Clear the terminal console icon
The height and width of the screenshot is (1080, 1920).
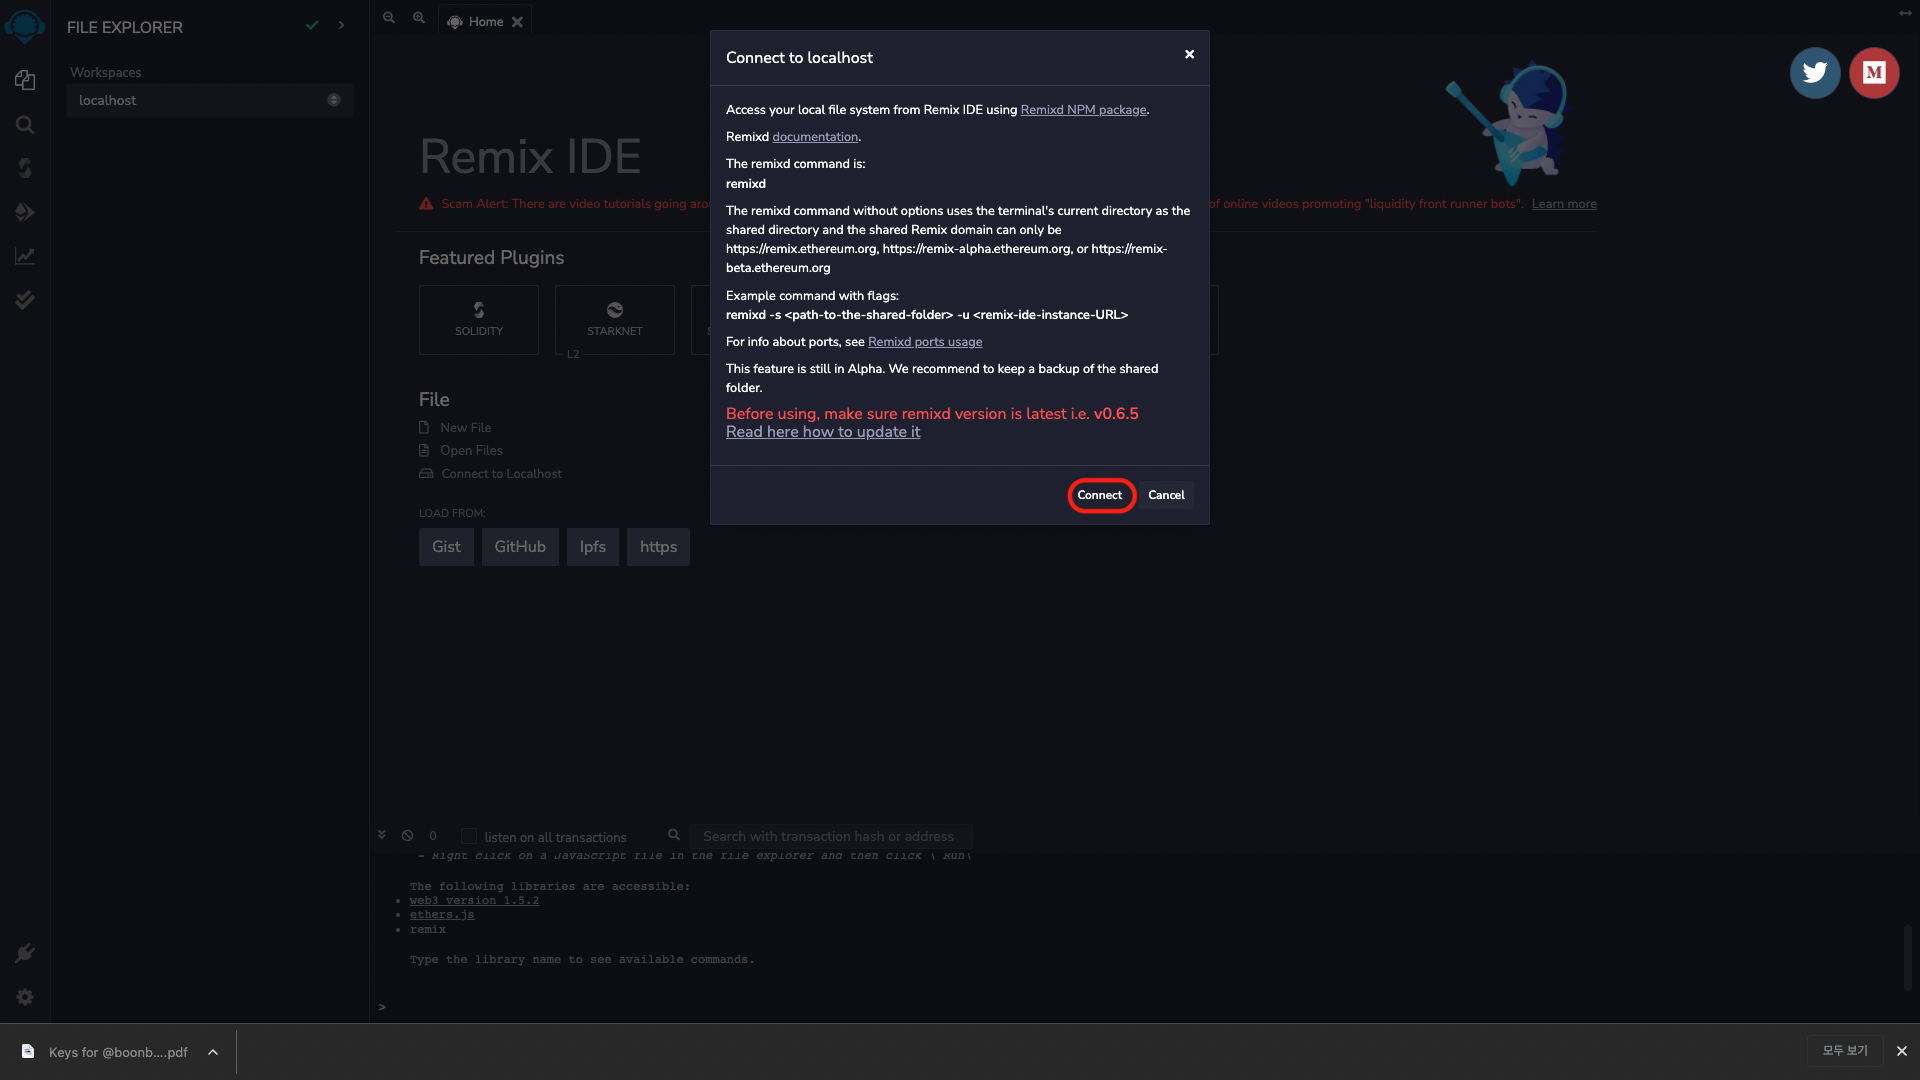point(407,836)
